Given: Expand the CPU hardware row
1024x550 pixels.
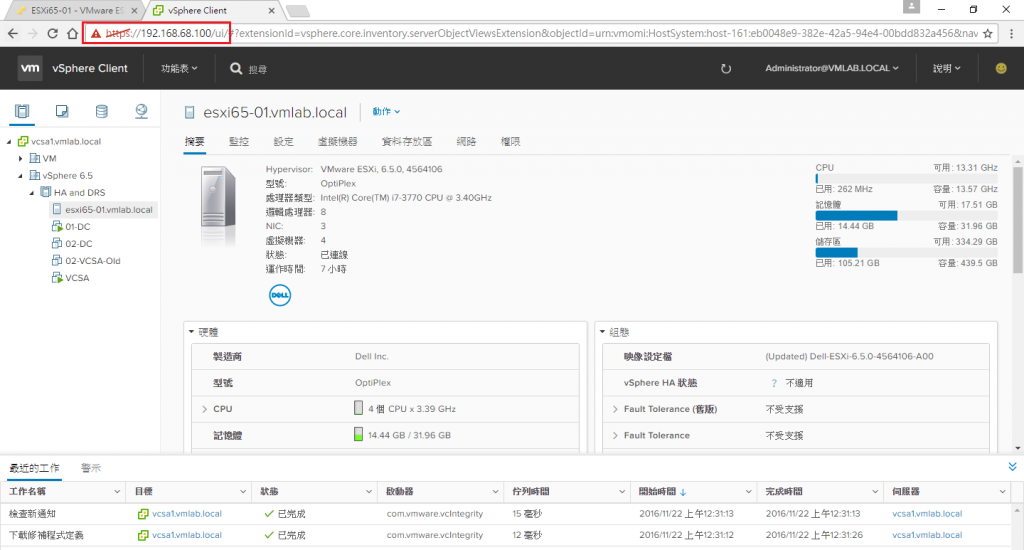Looking at the screenshot, I should (204, 409).
